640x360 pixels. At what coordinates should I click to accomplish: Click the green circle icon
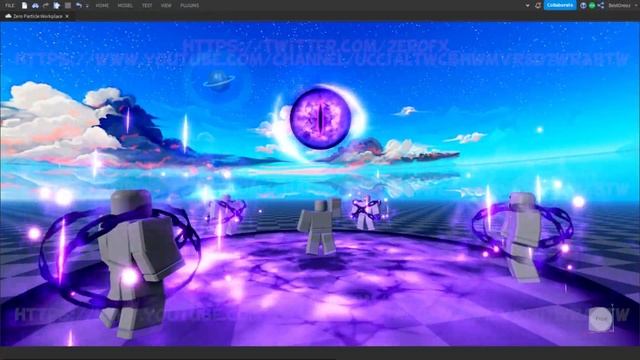pyautogui.click(x=592, y=5)
